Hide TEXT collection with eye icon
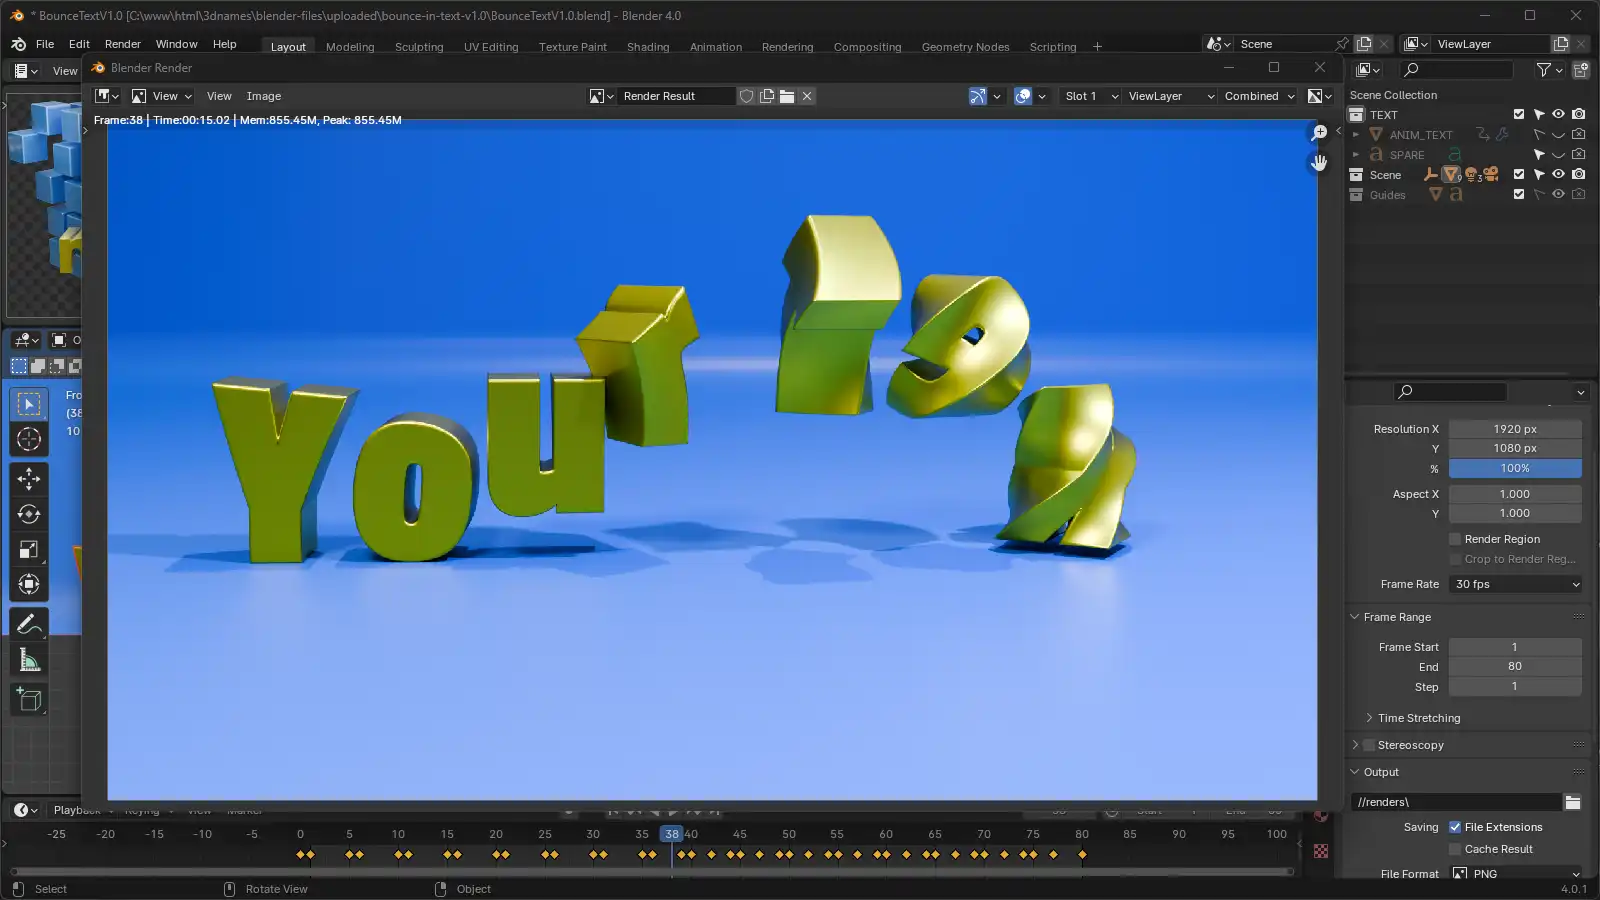 [1558, 114]
